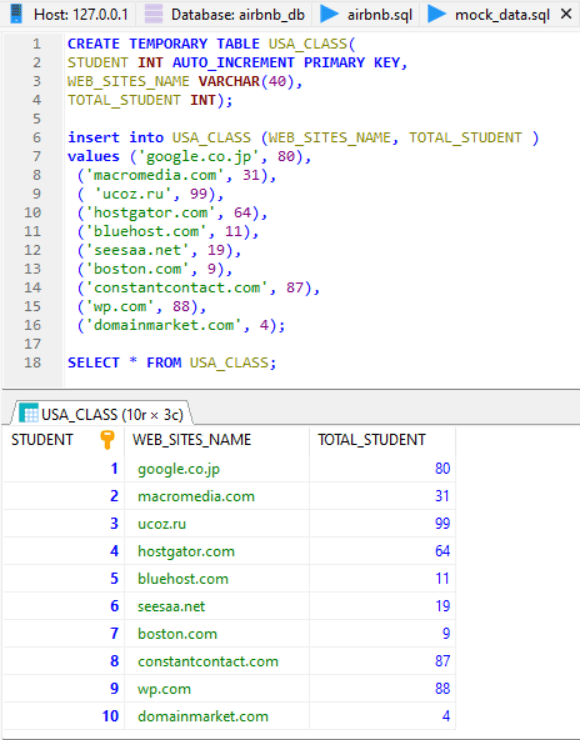Place cursor on SELECT * FROM USA_CLASS line
The width and height of the screenshot is (580, 740).
[x=172, y=362]
